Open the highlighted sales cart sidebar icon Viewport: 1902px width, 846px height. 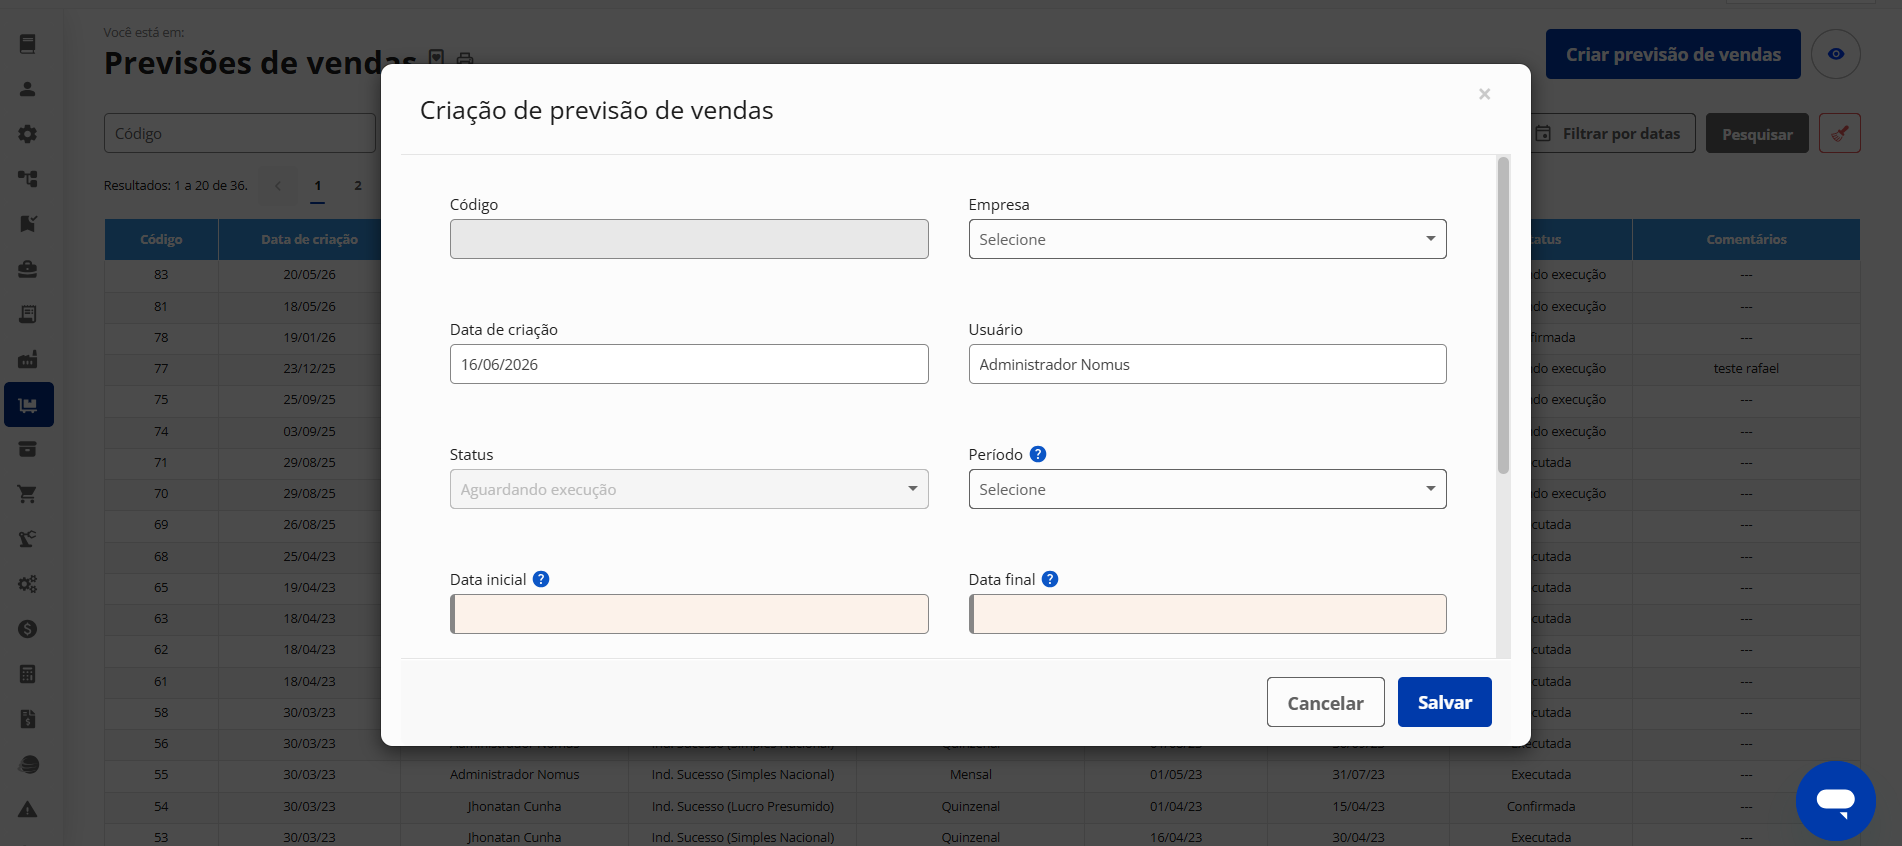pos(28,405)
